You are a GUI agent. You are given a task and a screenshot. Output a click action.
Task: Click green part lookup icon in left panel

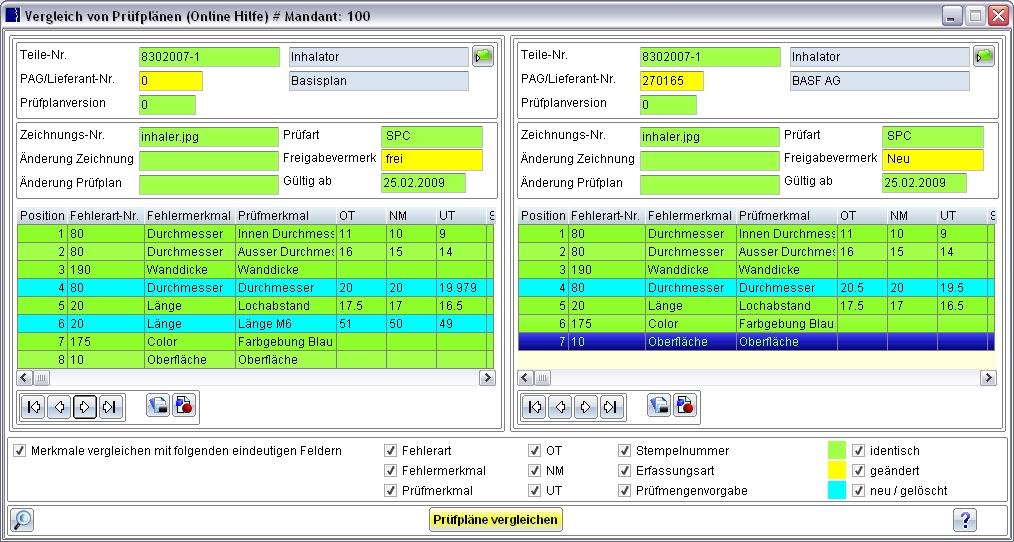click(x=483, y=57)
